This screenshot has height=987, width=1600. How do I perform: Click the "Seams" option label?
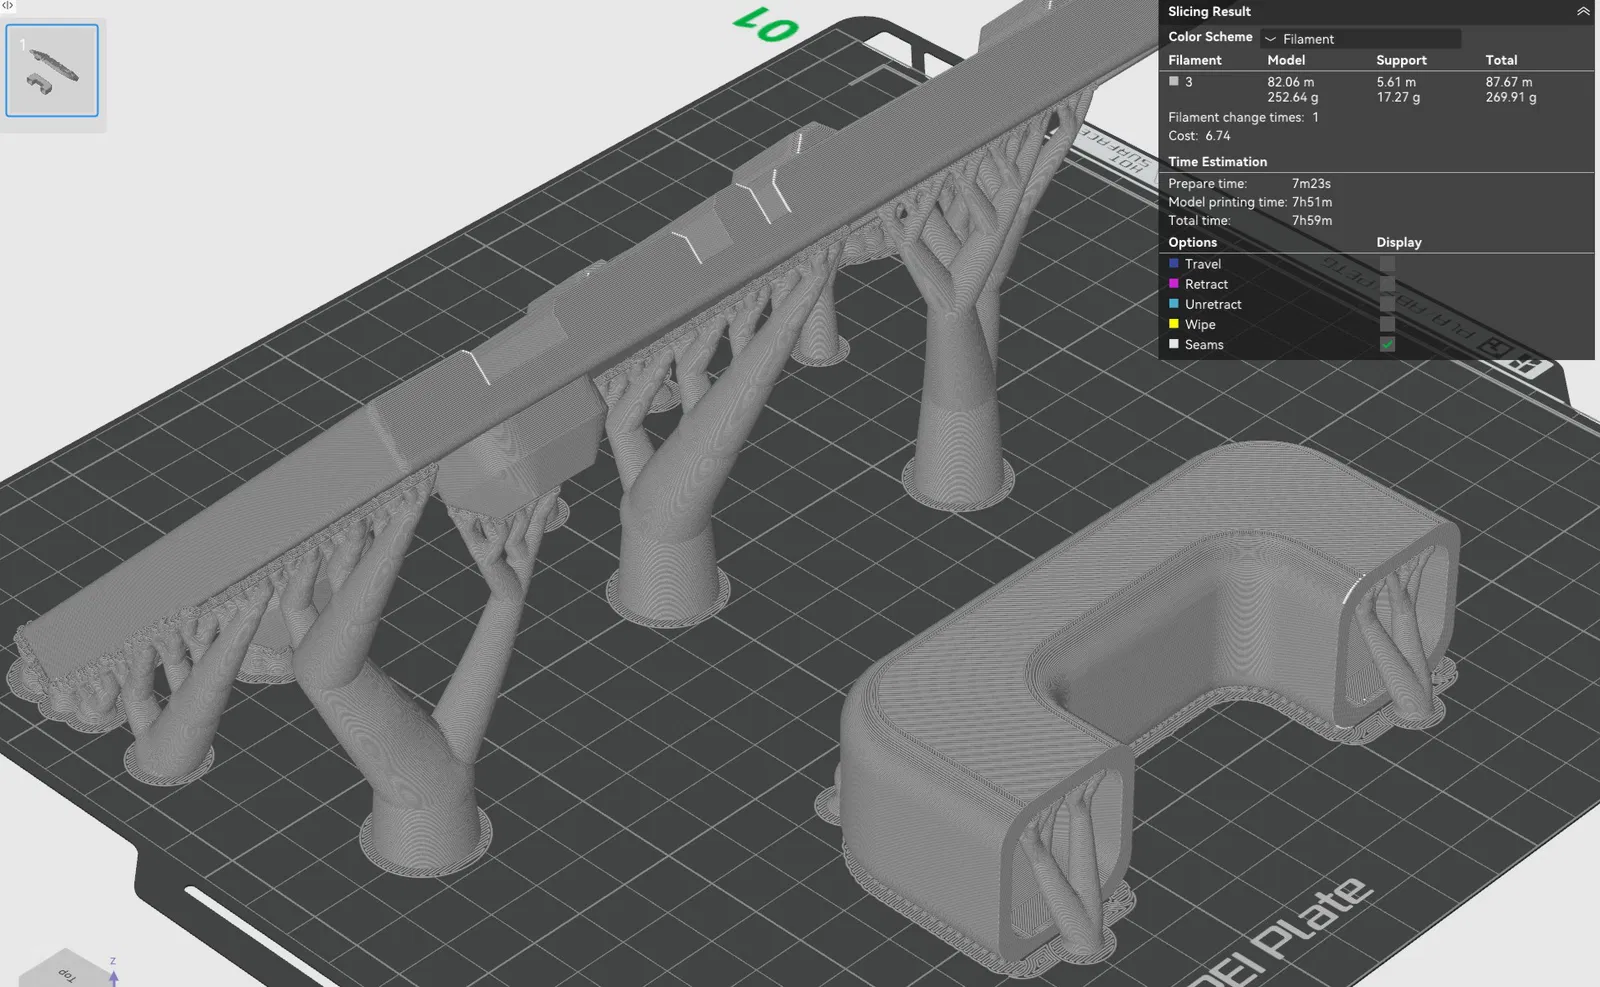tap(1204, 344)
